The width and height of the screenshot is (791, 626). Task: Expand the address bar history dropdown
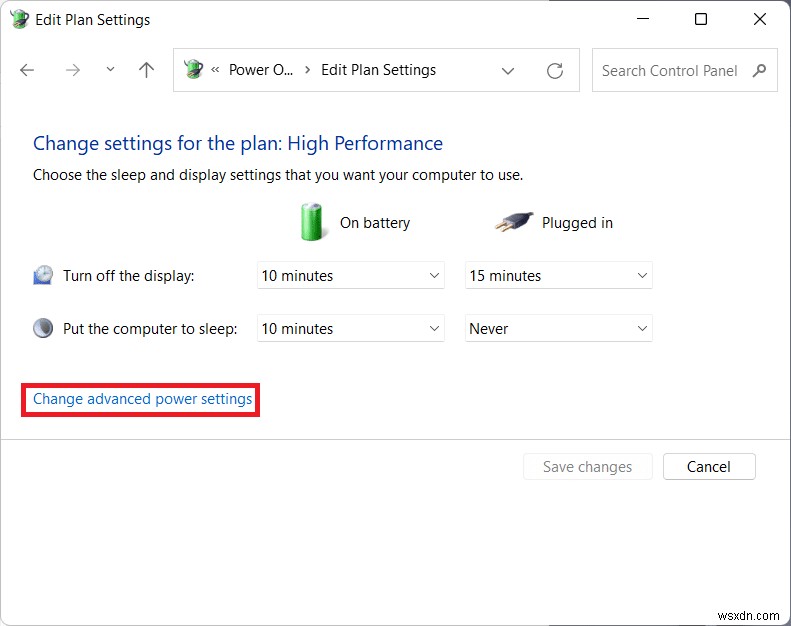[508, 71]
